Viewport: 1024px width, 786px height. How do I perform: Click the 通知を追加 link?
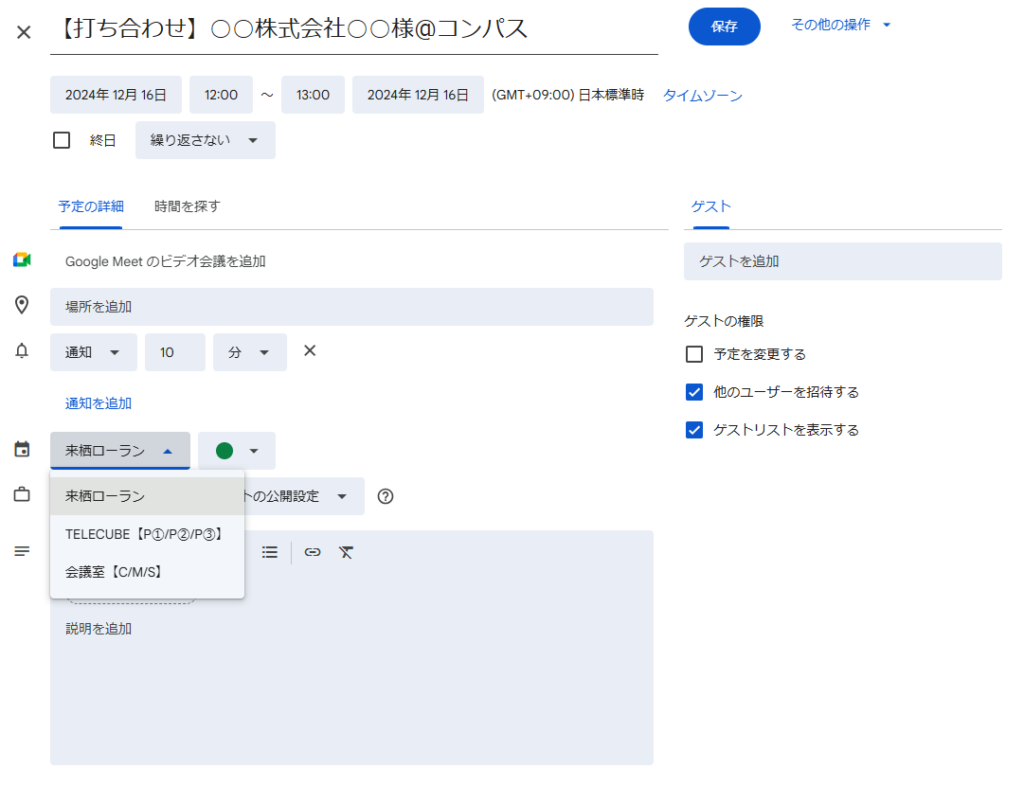[x=99, y=403]
